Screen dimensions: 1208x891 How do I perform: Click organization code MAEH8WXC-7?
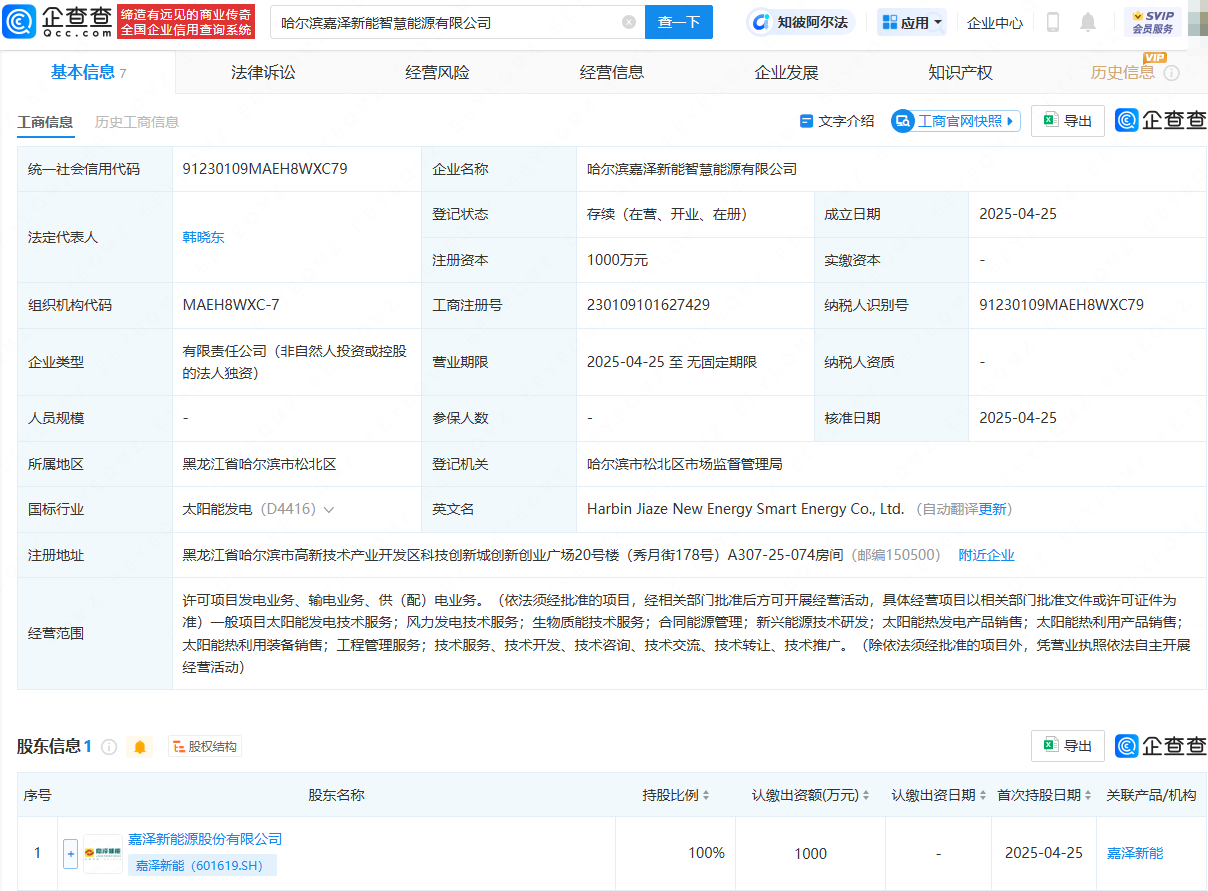coord(231,304)
